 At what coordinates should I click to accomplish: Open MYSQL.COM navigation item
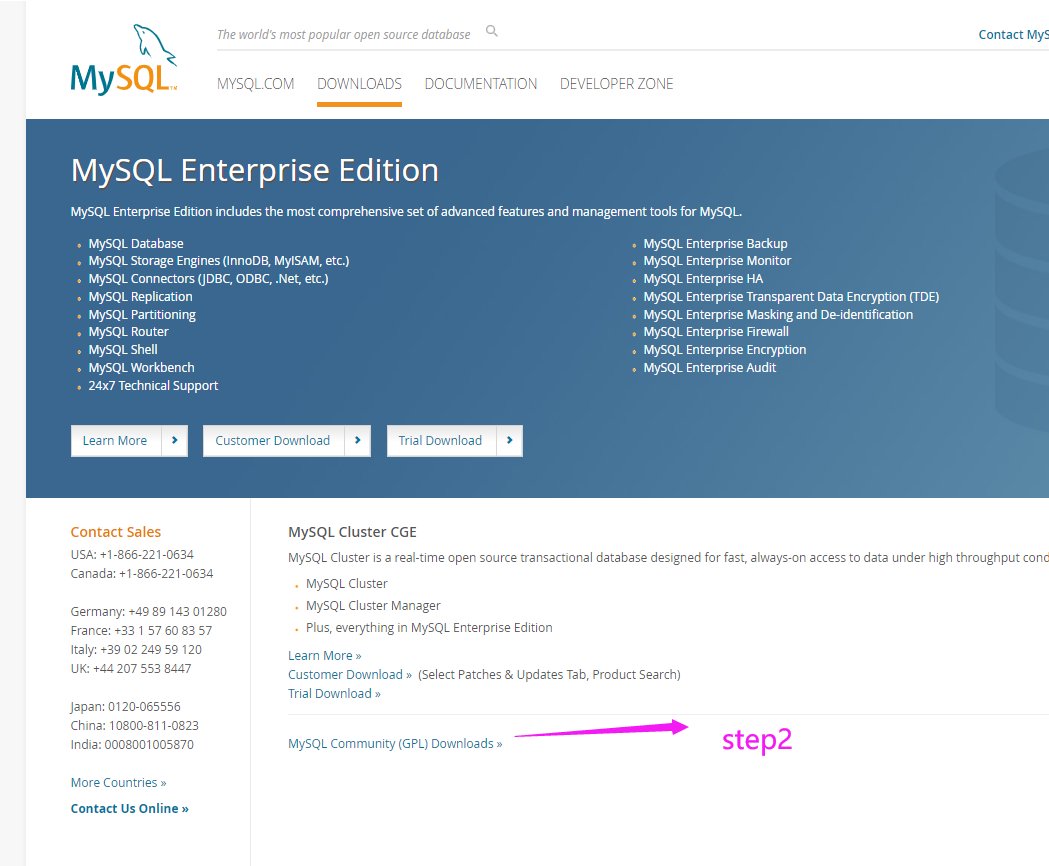tap(255, 84)
